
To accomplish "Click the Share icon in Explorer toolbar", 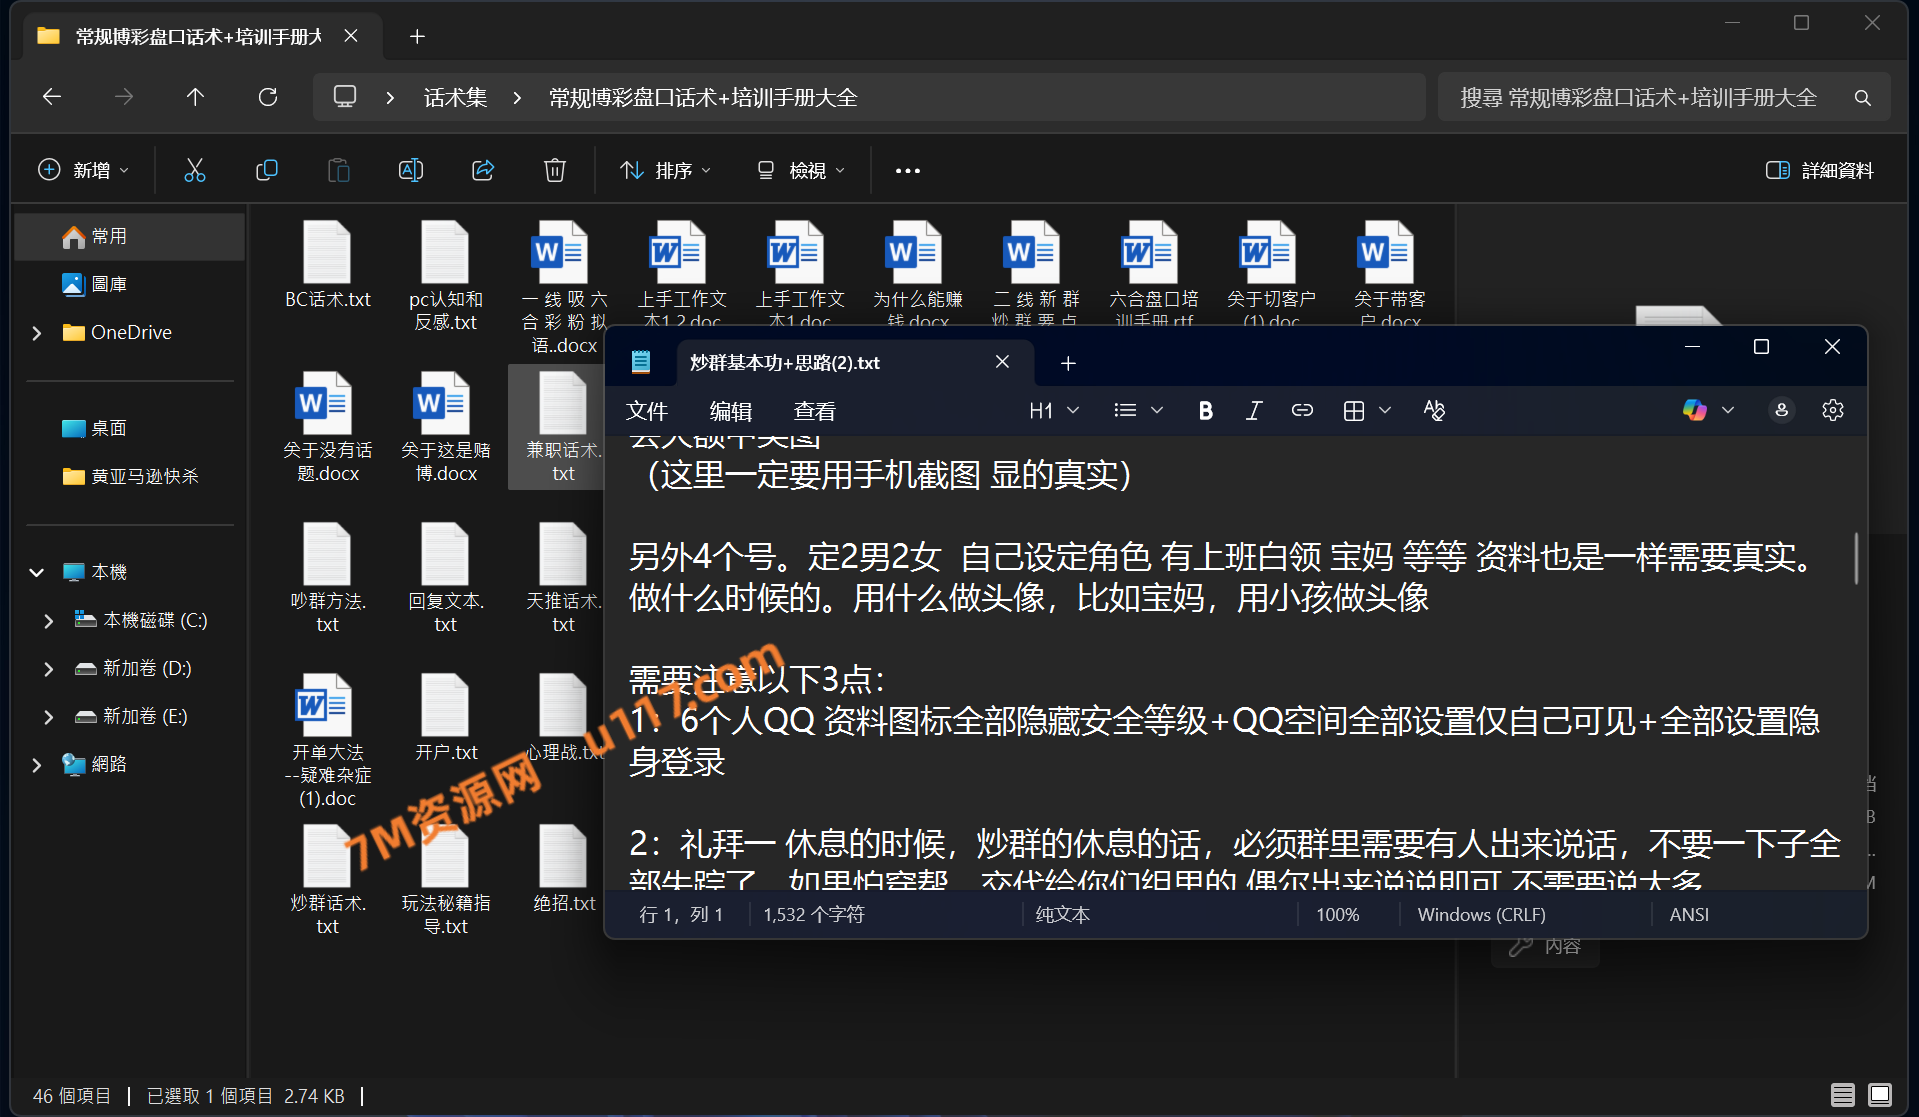I will 483,170.
